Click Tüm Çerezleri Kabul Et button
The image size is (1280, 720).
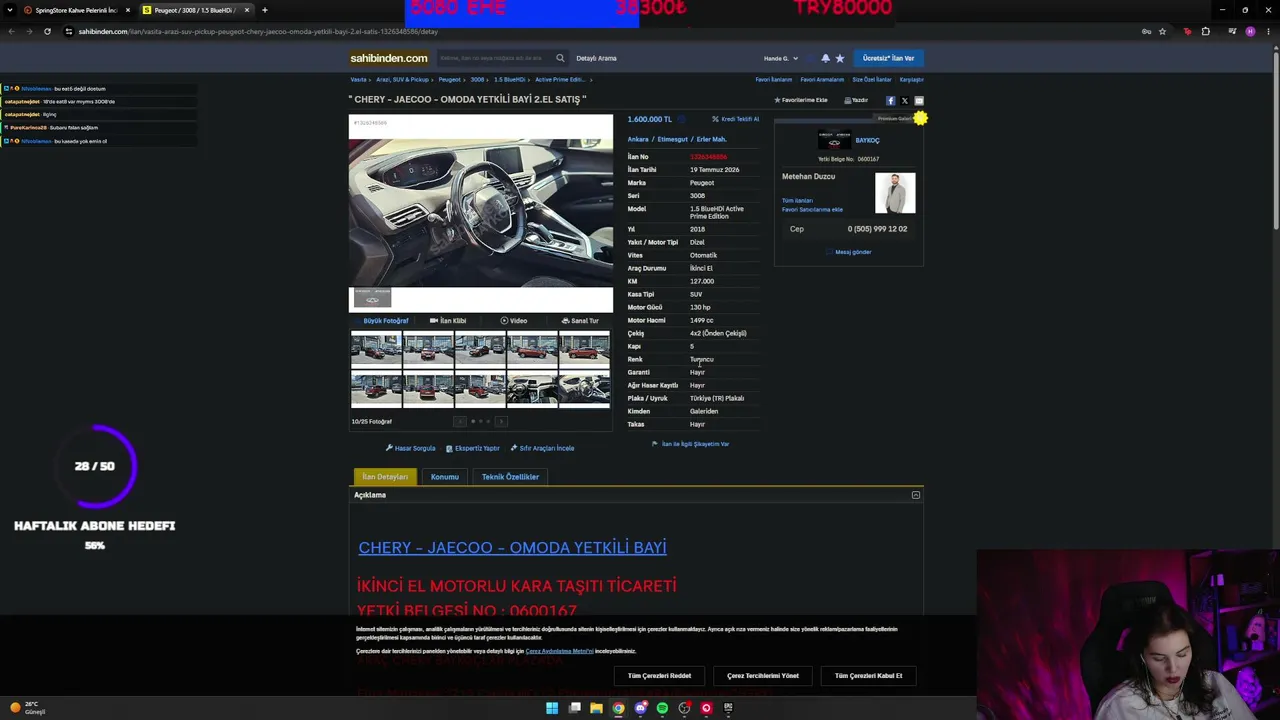click(x=868, y=676)
